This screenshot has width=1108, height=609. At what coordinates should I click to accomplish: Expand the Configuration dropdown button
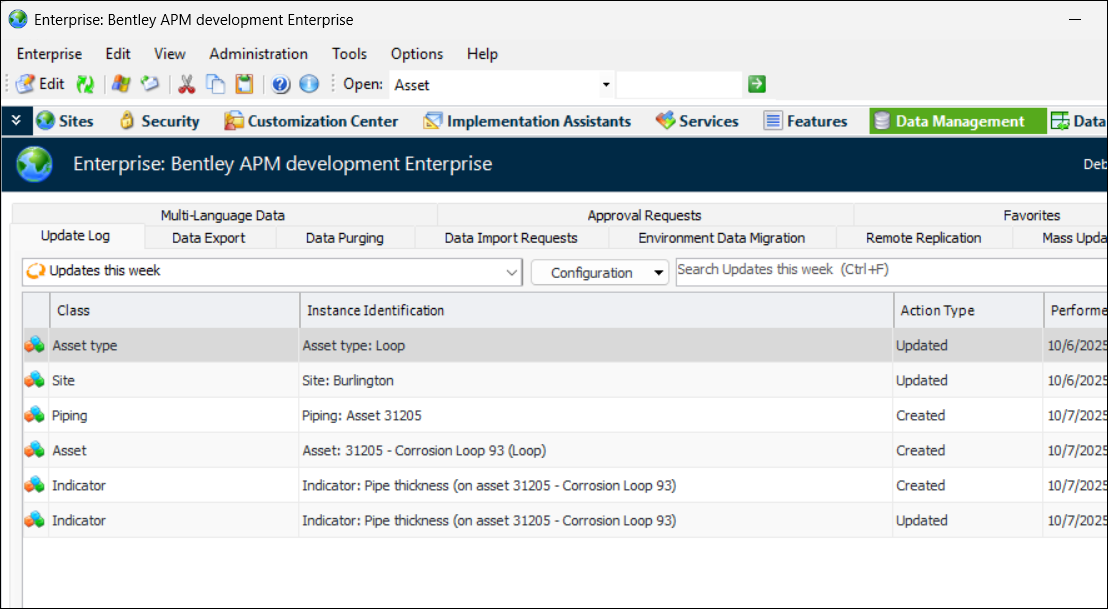point(658,273)
